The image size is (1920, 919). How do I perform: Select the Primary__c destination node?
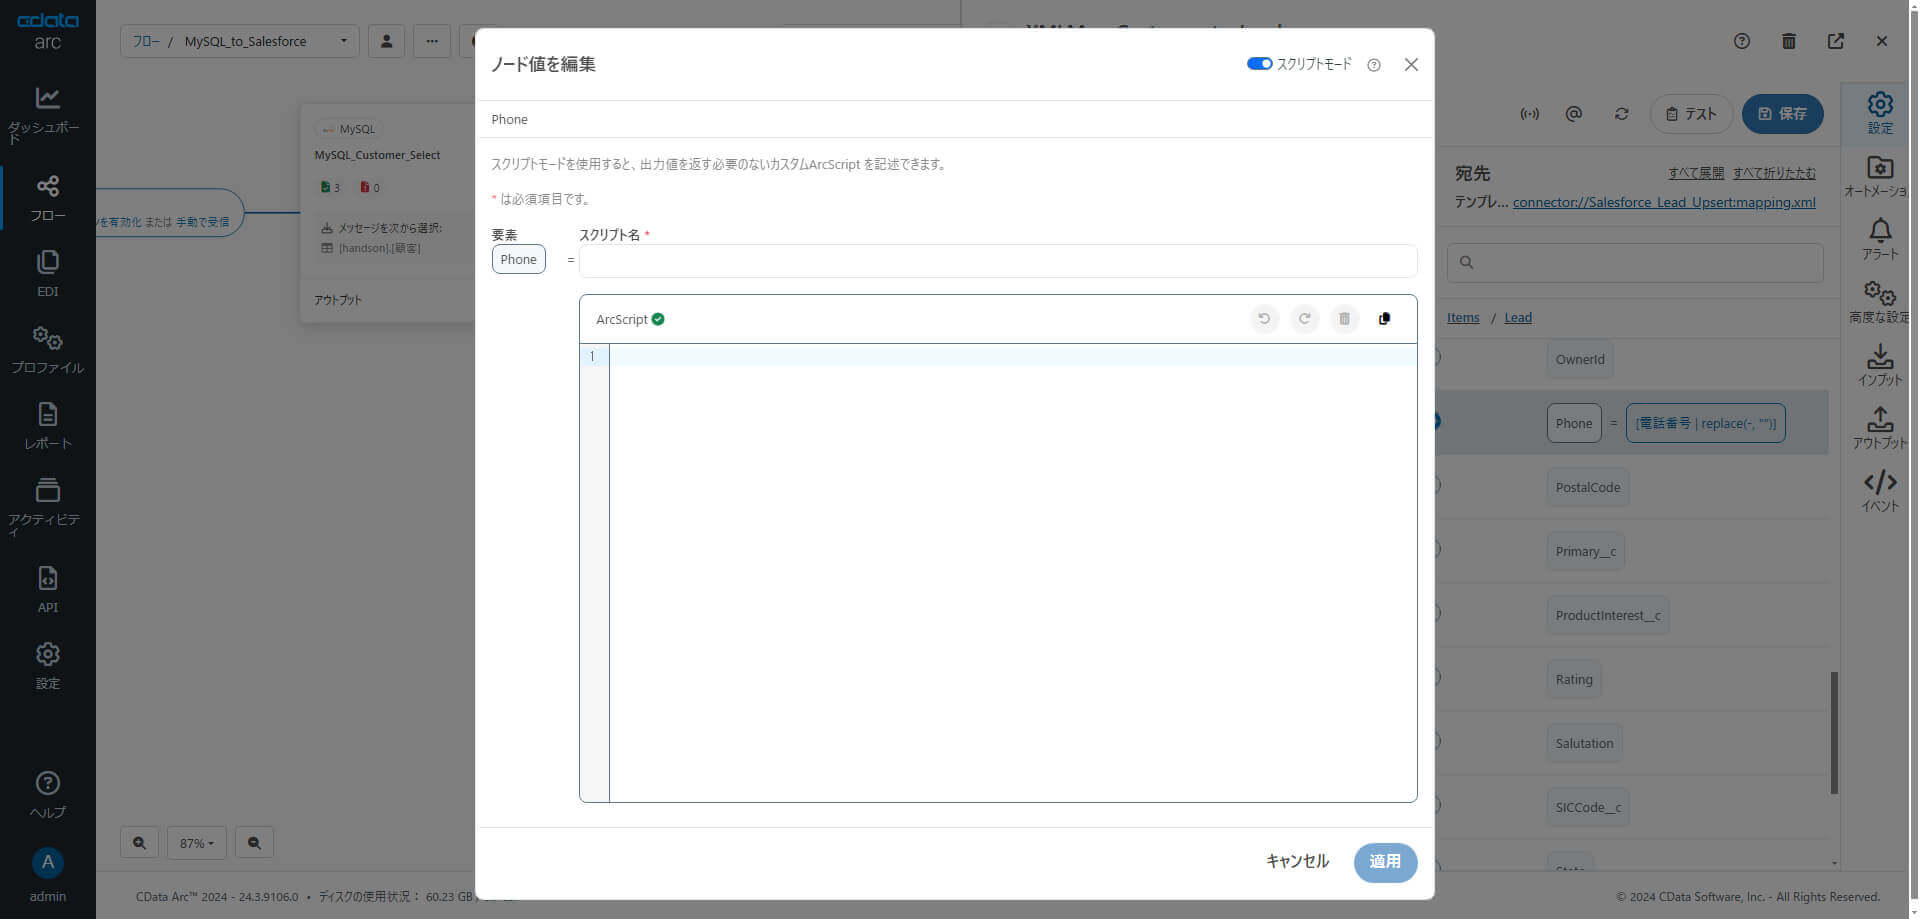[1585, 552]
